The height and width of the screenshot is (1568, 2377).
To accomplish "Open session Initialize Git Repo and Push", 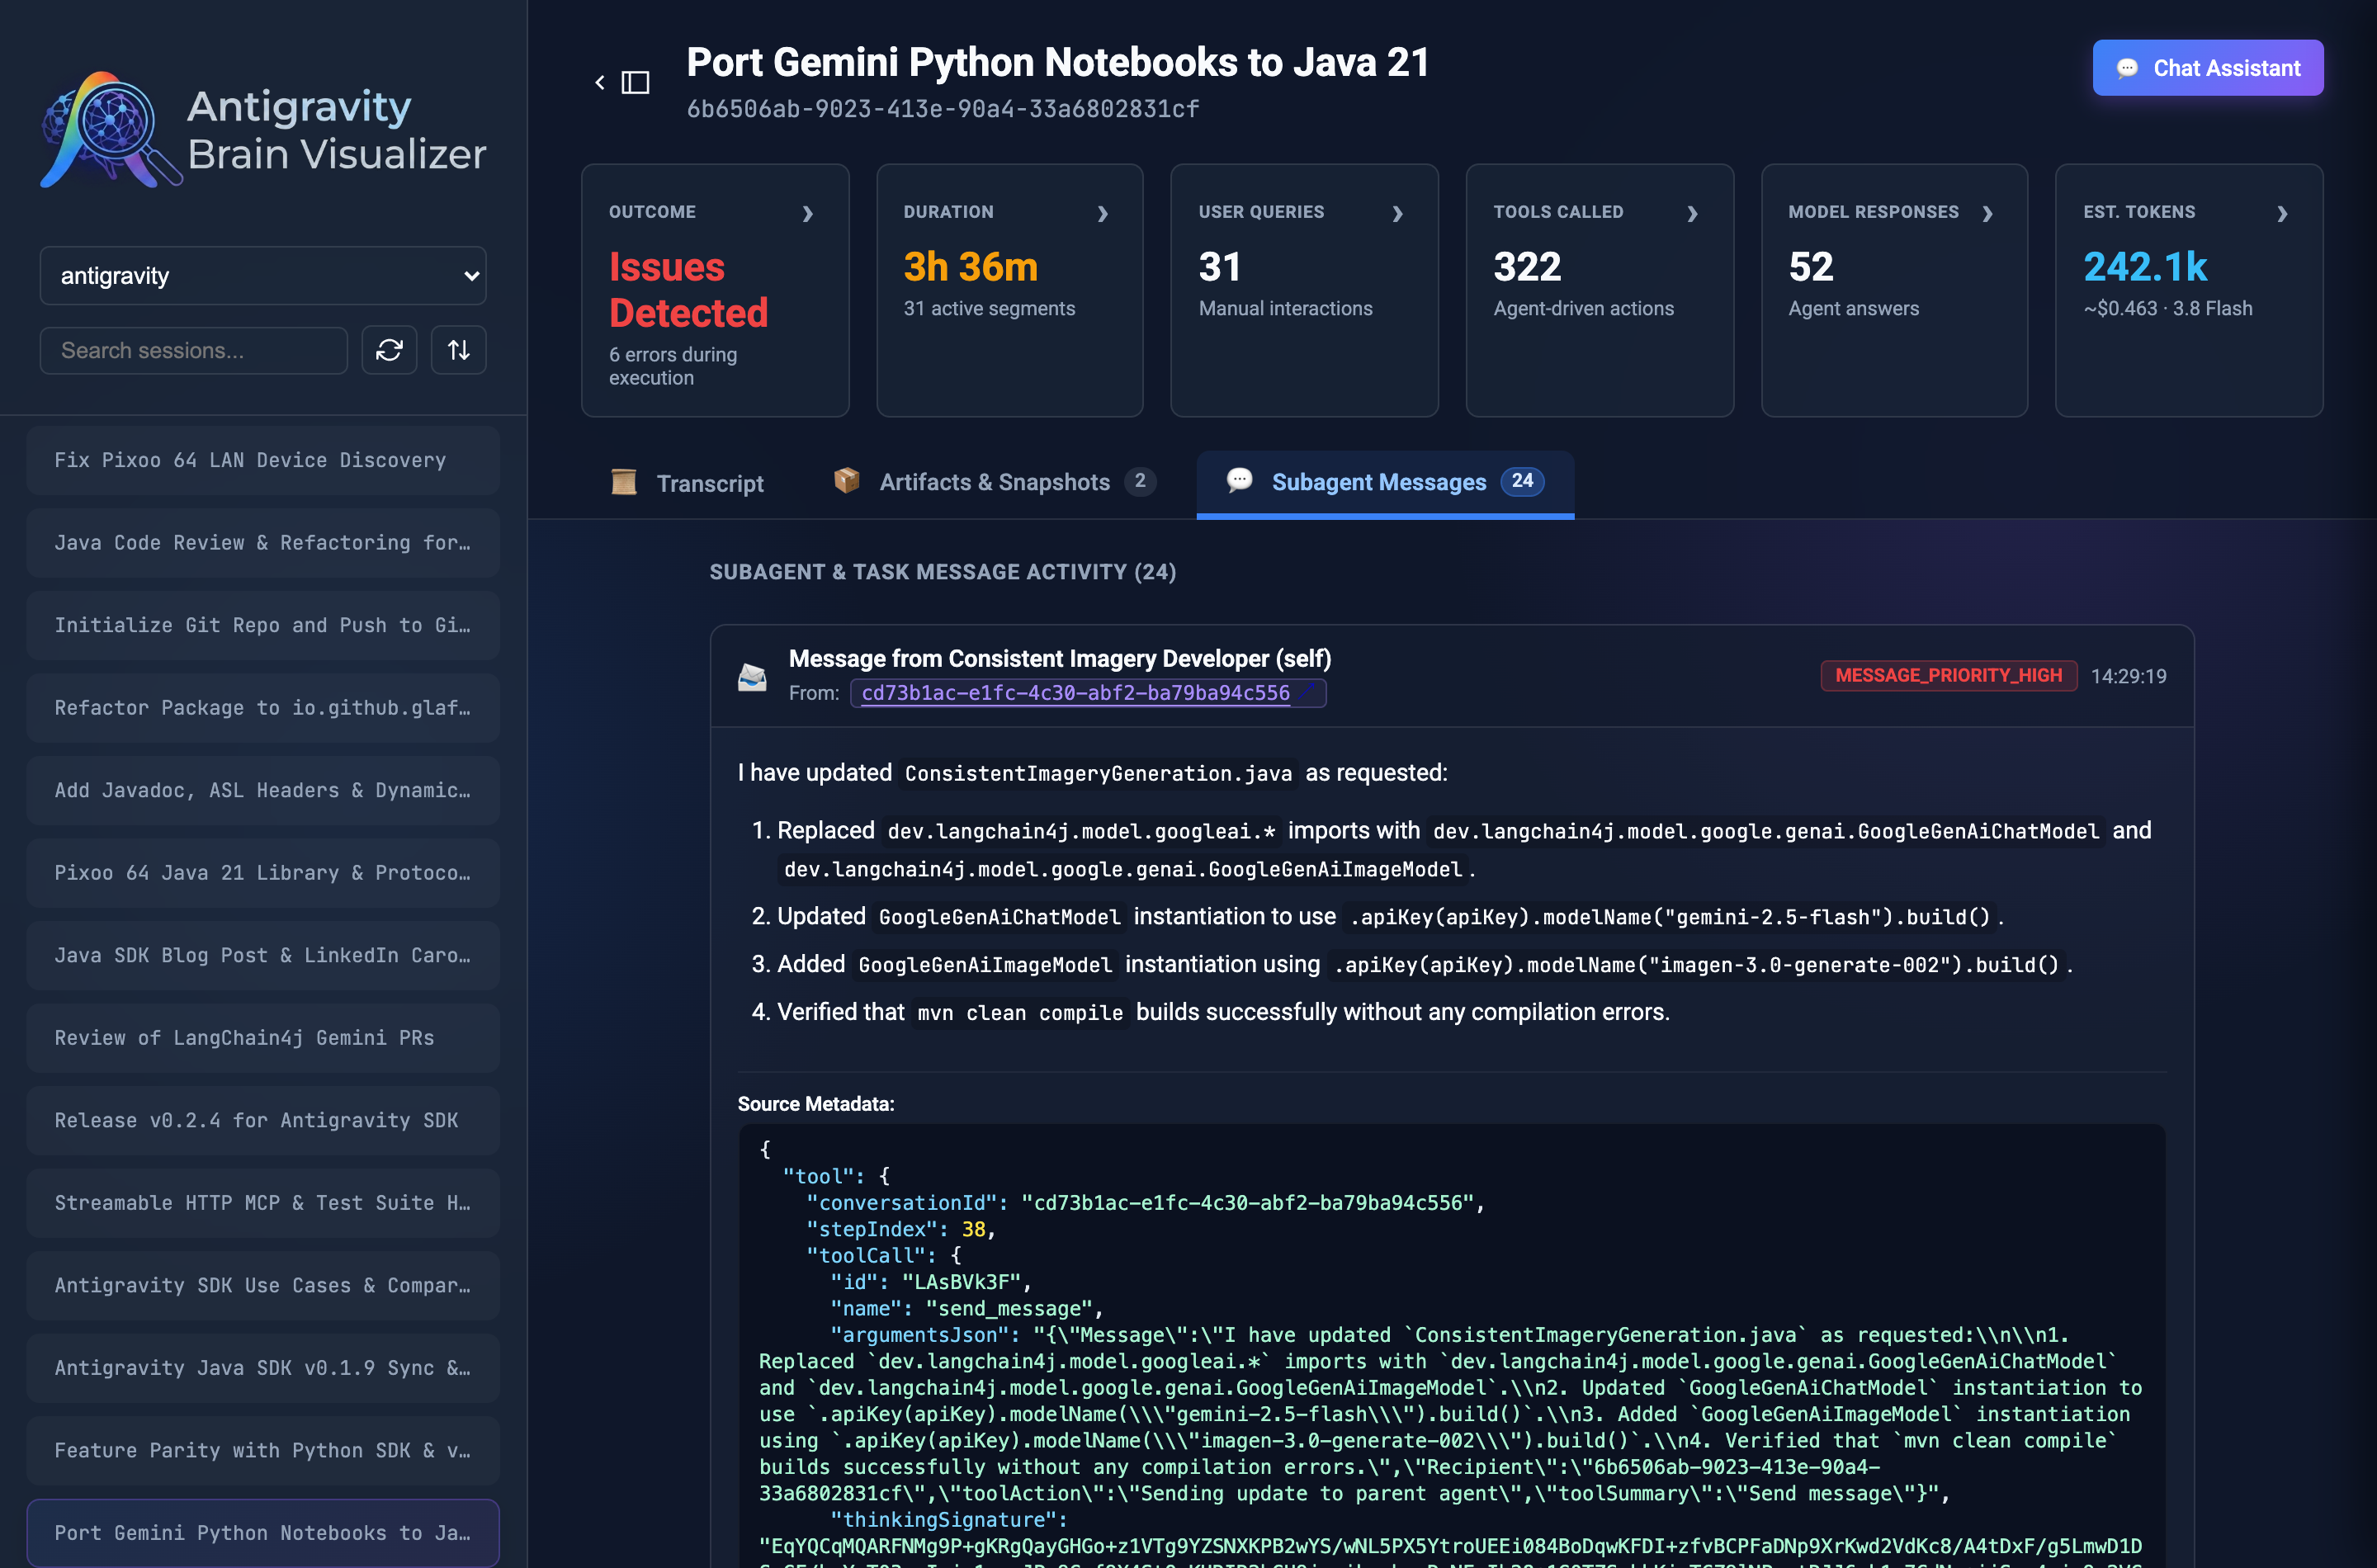I will pos(263,625).
